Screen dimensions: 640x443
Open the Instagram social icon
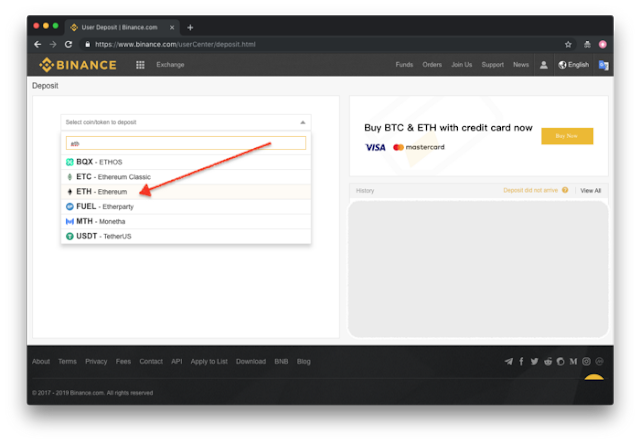point(586,361)
